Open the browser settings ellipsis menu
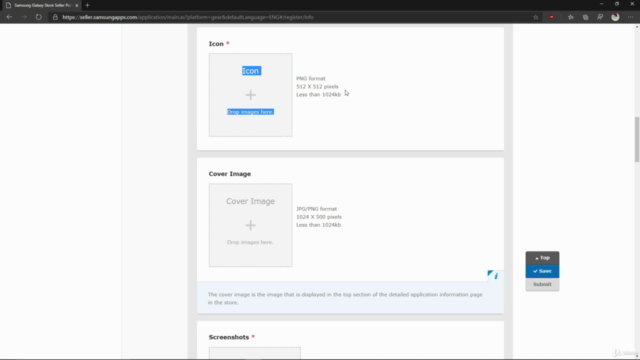 click(x=631, y=17)
